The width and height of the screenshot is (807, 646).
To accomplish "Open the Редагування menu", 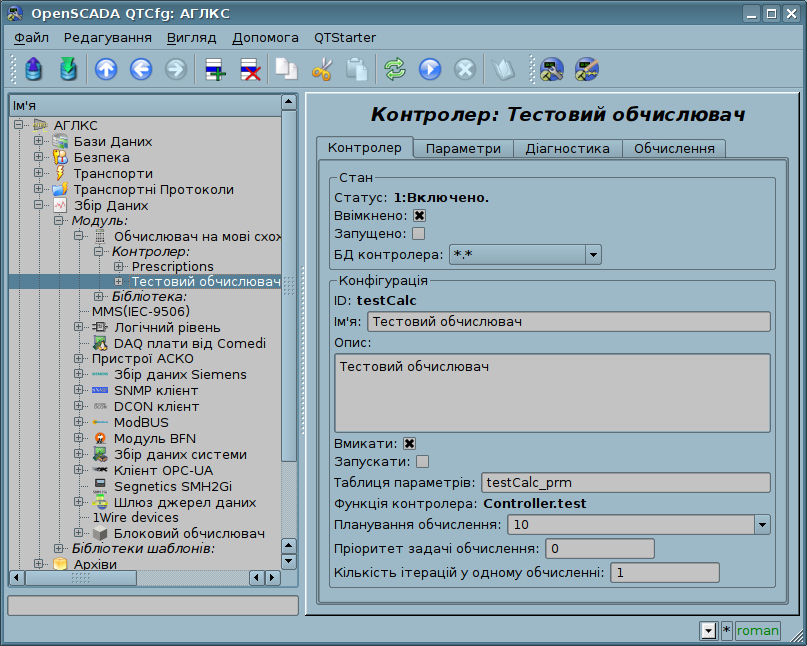I will click(x=108, y=37).
